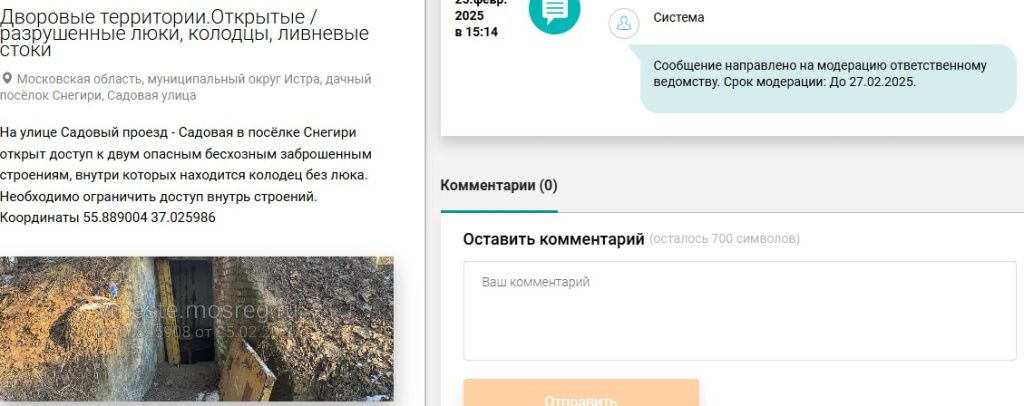Screen dimensions: 1024x406
Task: Click the Система user avatar icon
Action: (624, 23)
